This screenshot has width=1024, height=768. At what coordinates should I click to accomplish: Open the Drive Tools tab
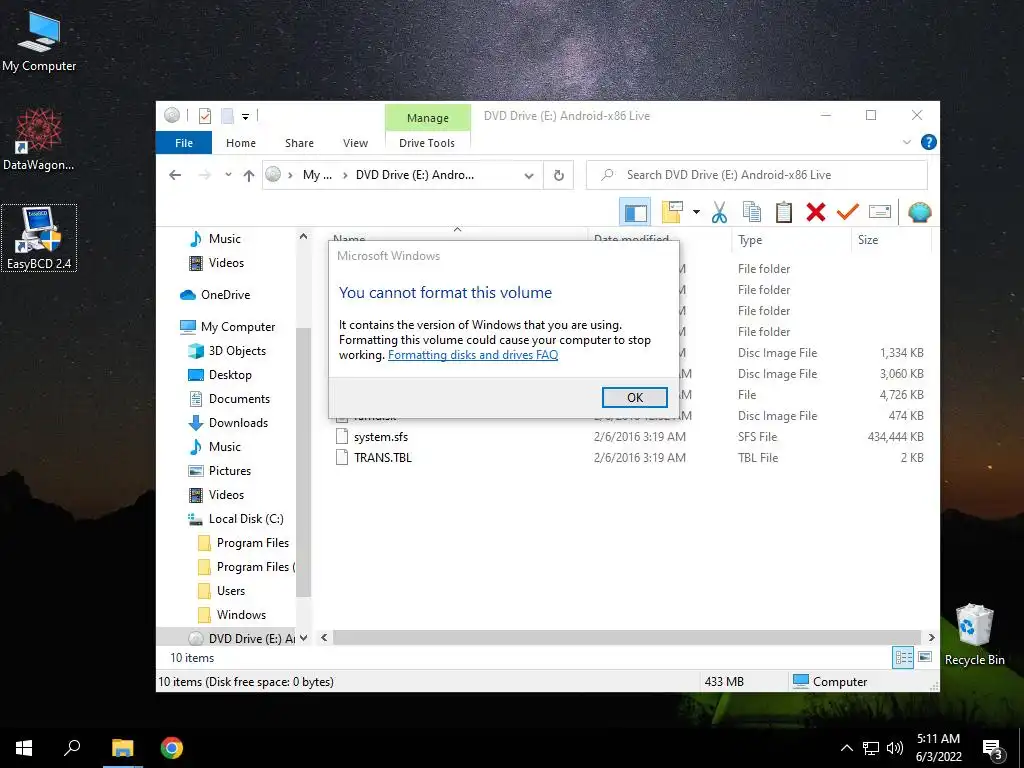[x=426, y=143]
